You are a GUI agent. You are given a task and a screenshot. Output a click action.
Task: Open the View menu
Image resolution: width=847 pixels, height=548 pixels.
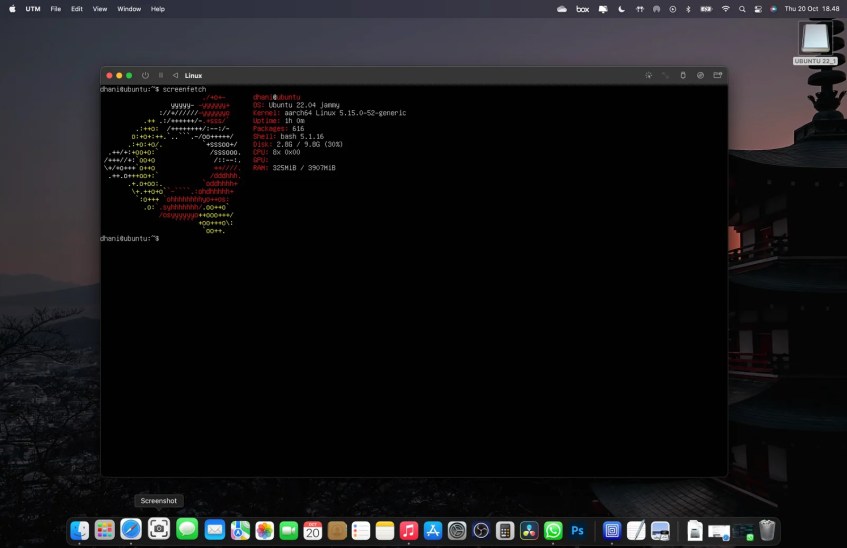[100, 9]
